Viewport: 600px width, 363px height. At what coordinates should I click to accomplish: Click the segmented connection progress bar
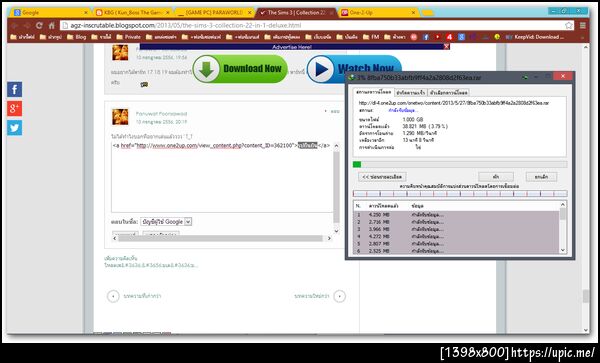point(460,194)
